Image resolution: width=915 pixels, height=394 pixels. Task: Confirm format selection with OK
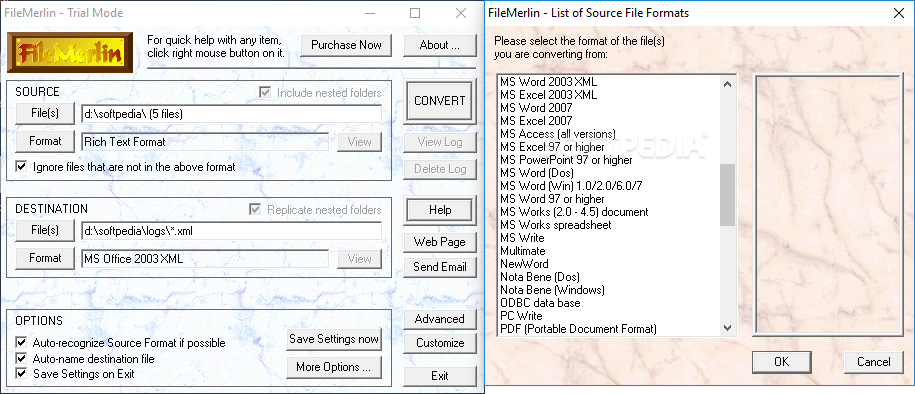pyautogui.click(x=781, y=362)
